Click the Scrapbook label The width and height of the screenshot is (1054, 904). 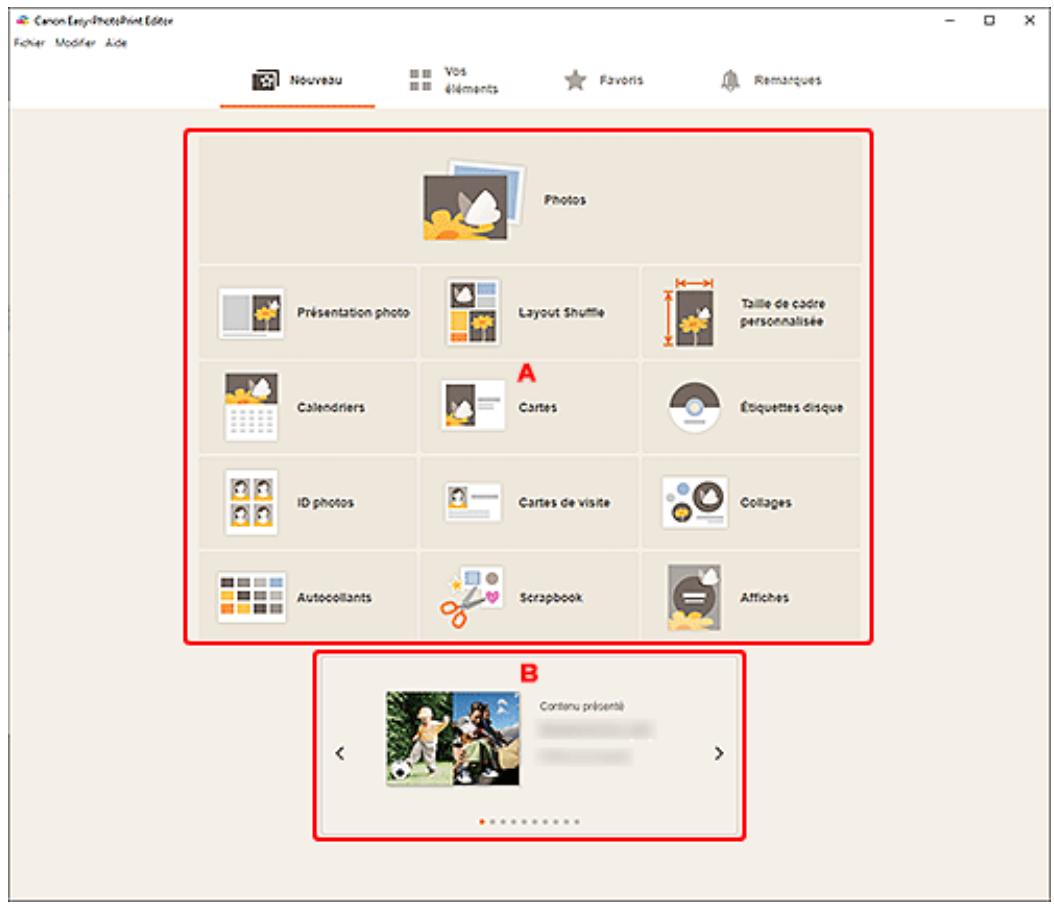pyautogui.click(x=551, y=598)
